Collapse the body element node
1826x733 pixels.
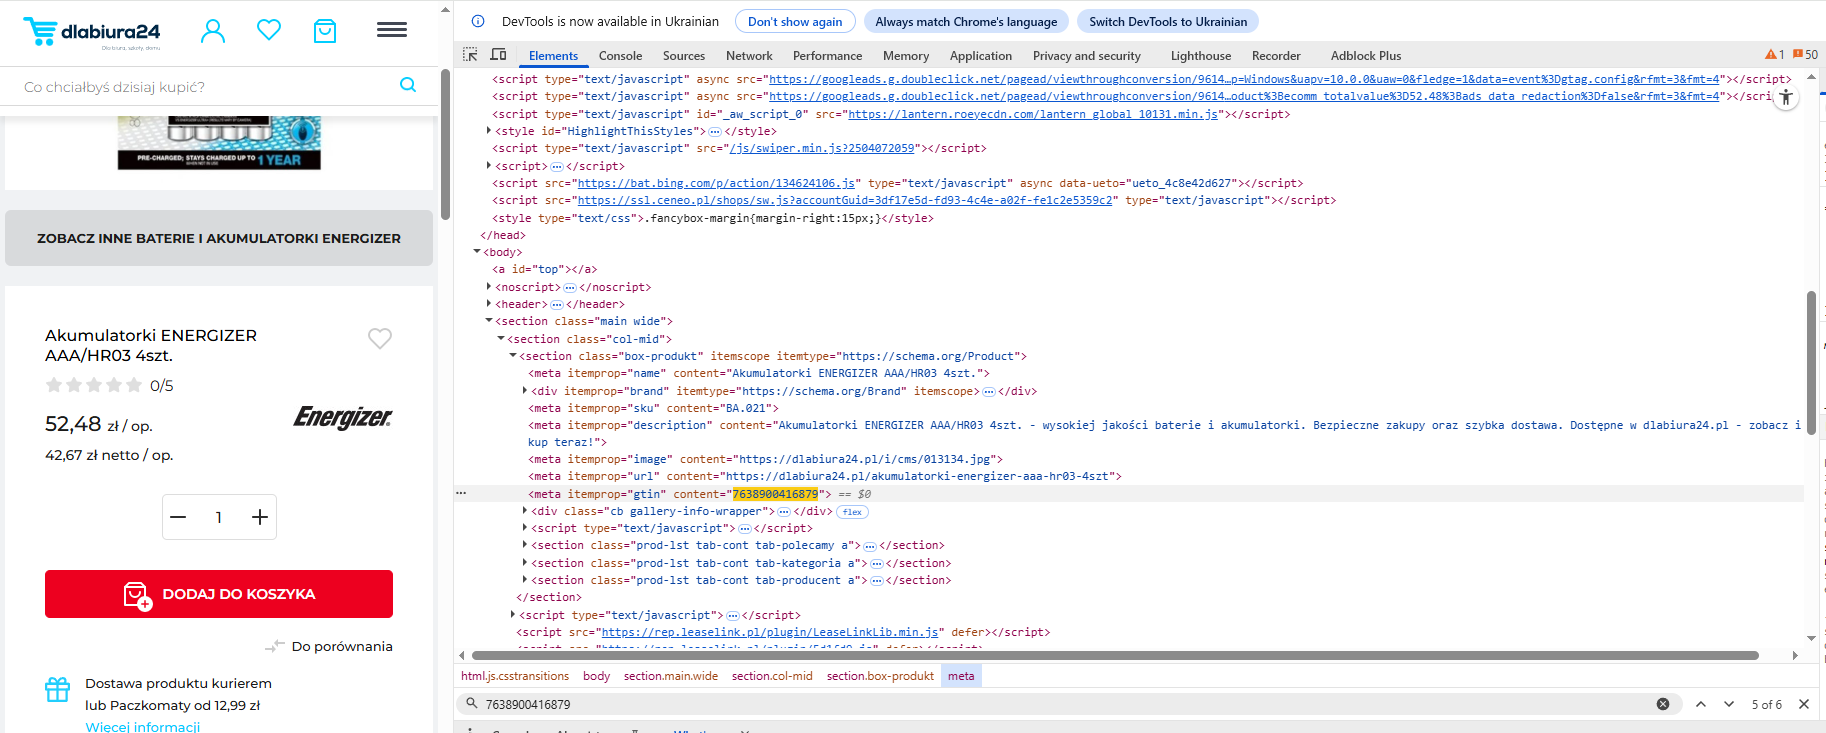pyautogui.click(x=477, y=252)
